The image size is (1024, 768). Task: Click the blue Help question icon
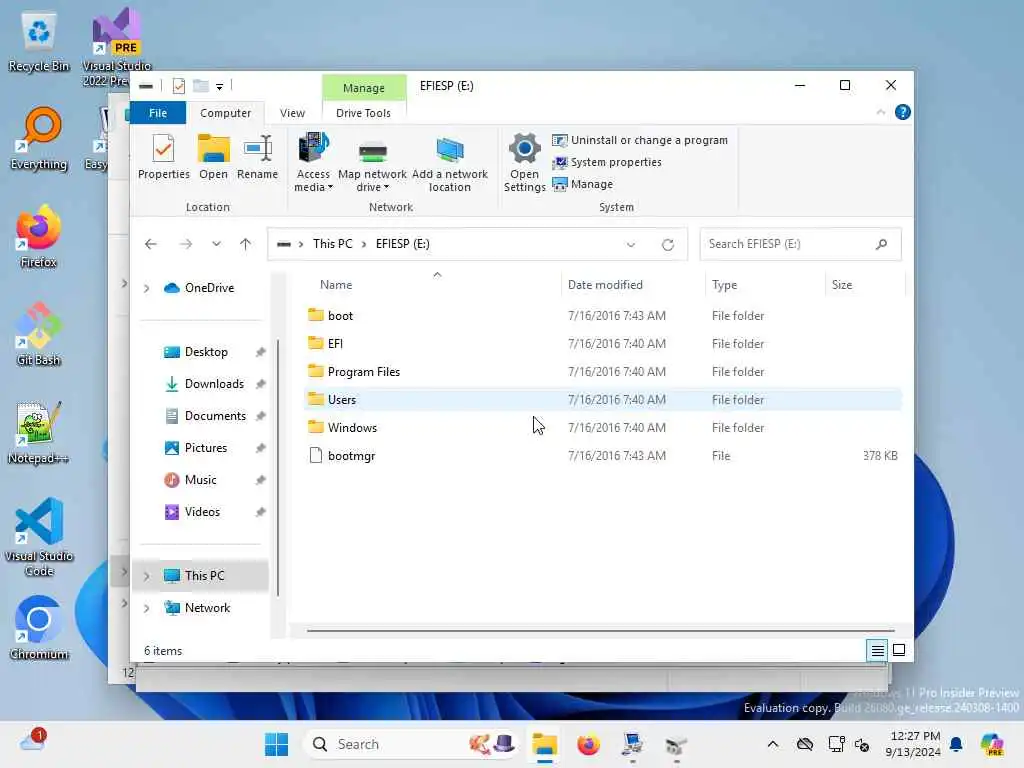click(903, 112)
